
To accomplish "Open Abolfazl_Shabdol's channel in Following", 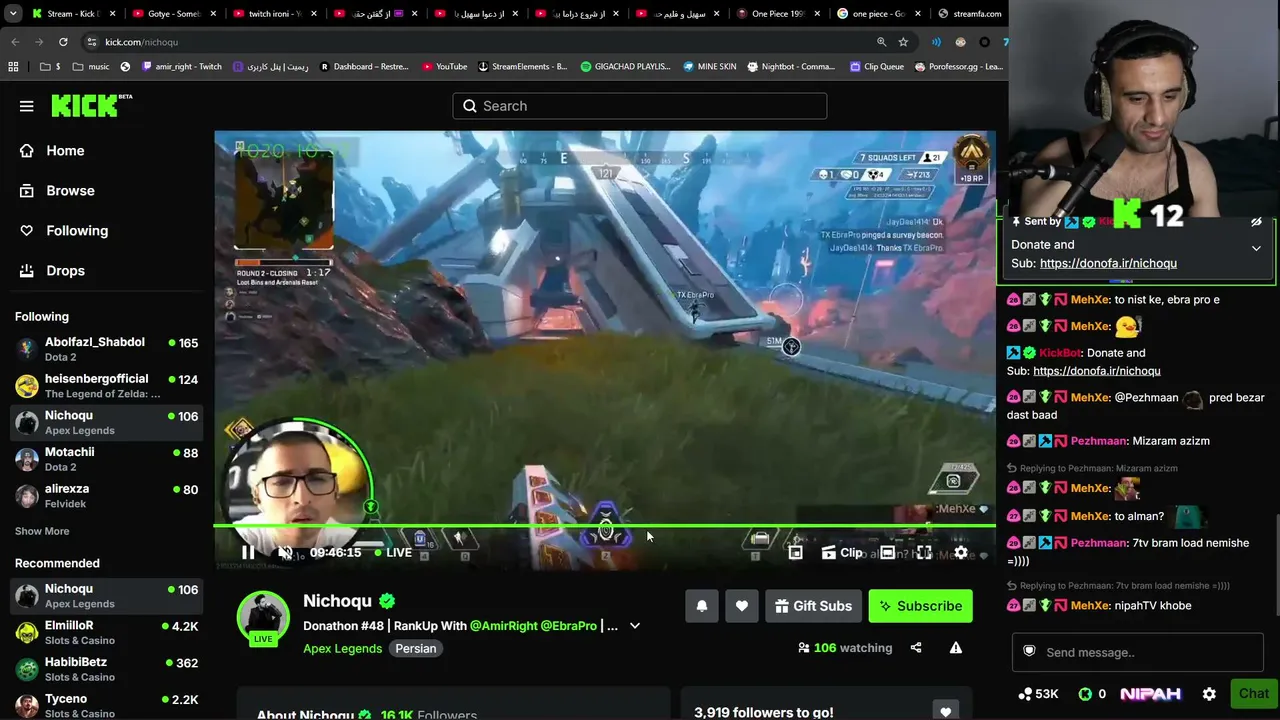I will [x=107, y=350].
